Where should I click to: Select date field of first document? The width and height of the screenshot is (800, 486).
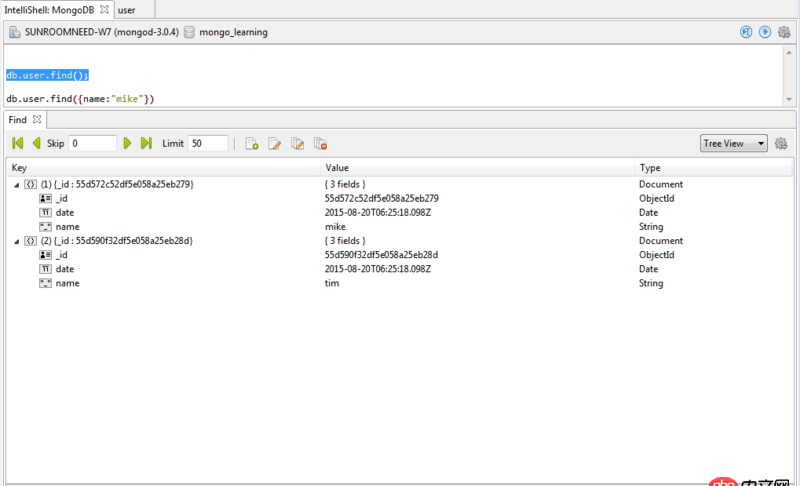(399, 213)
